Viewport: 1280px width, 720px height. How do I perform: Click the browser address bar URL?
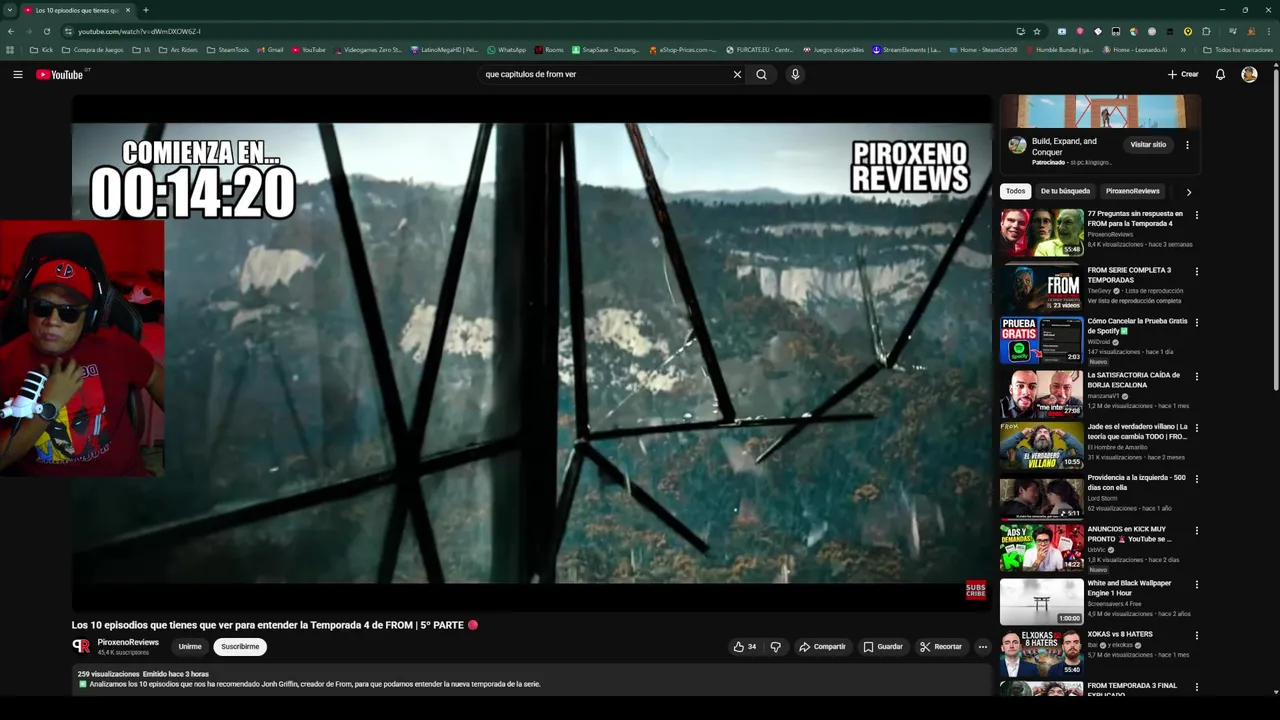[x=140, y=31]
